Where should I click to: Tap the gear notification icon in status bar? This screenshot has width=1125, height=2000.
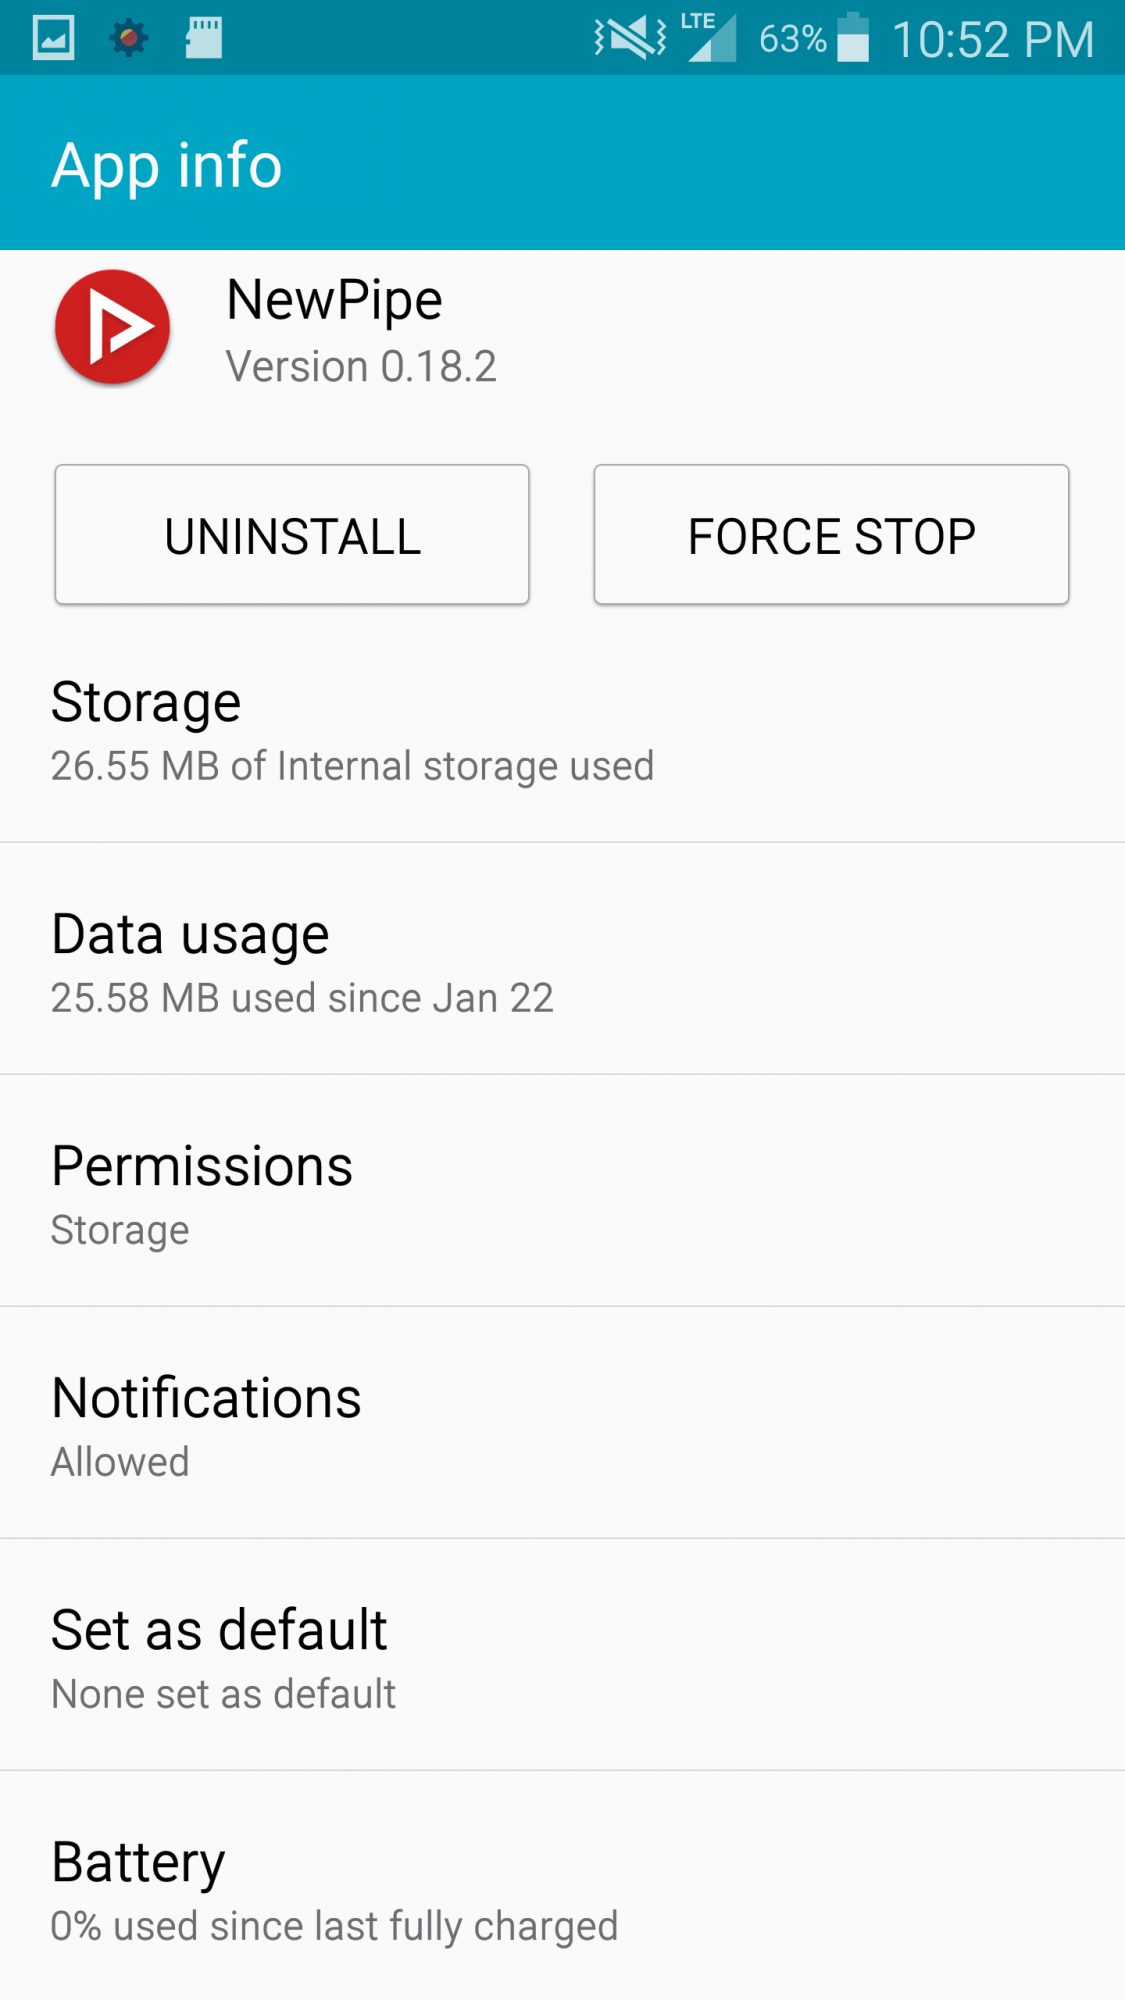coord(128,38)
